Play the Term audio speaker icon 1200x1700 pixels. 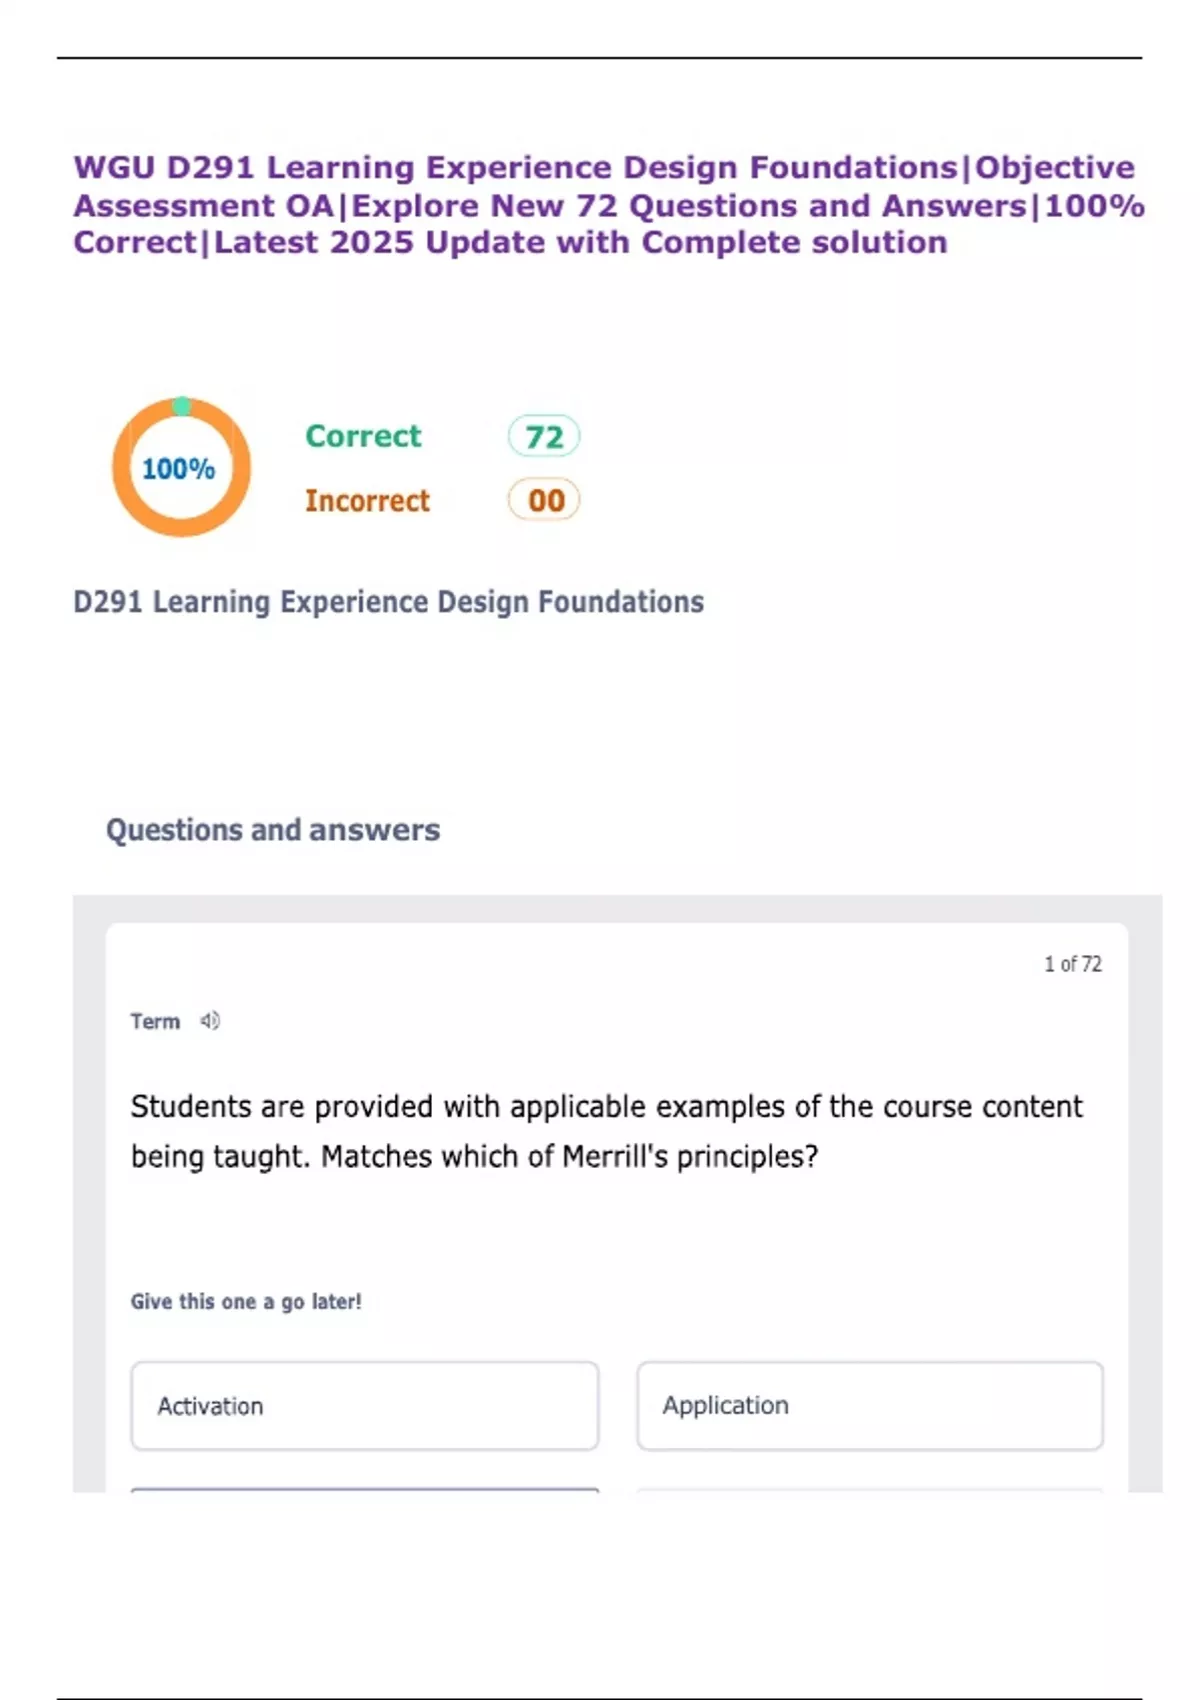(x=210, y=1021)
